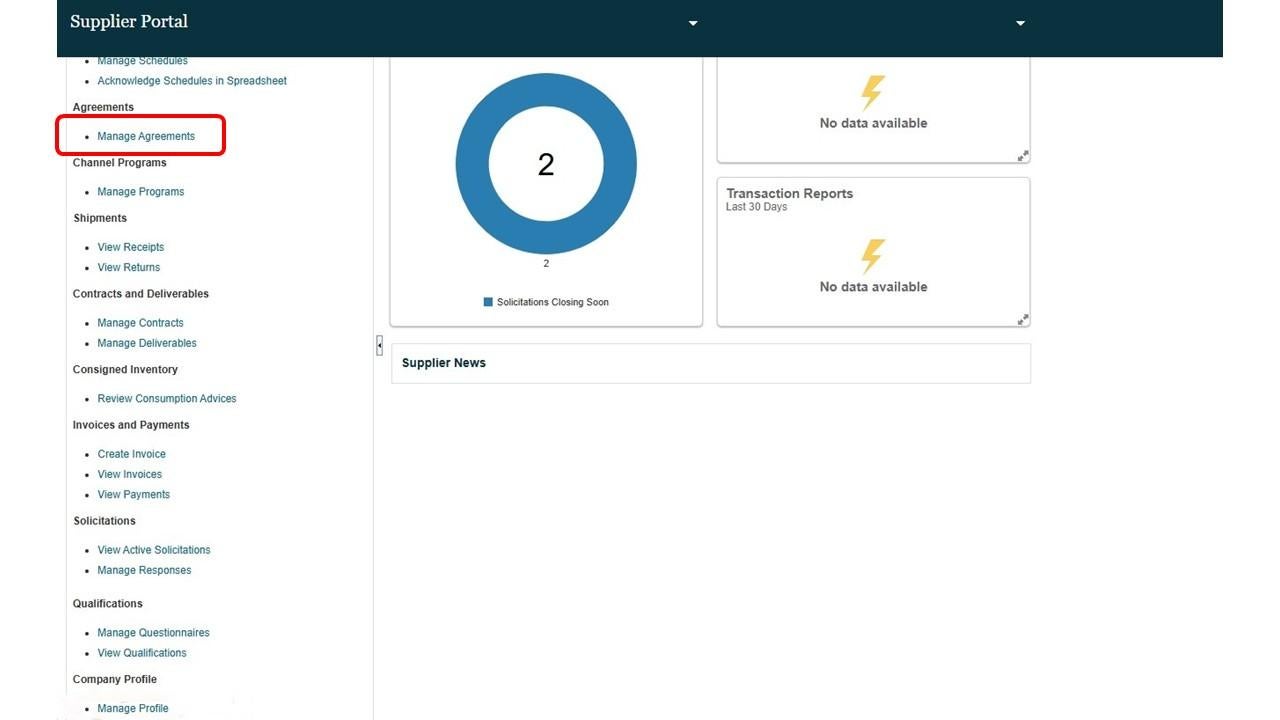Open Review Consumption Advices

(167, 398)
